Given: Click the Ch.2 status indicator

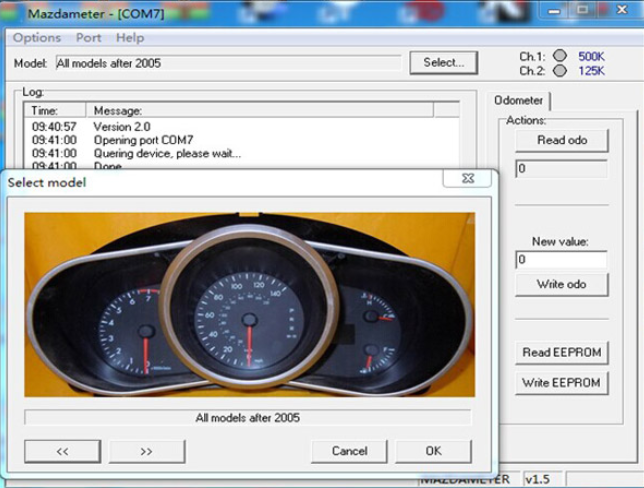Looking at the screenshot, I should tap(559, 71).
